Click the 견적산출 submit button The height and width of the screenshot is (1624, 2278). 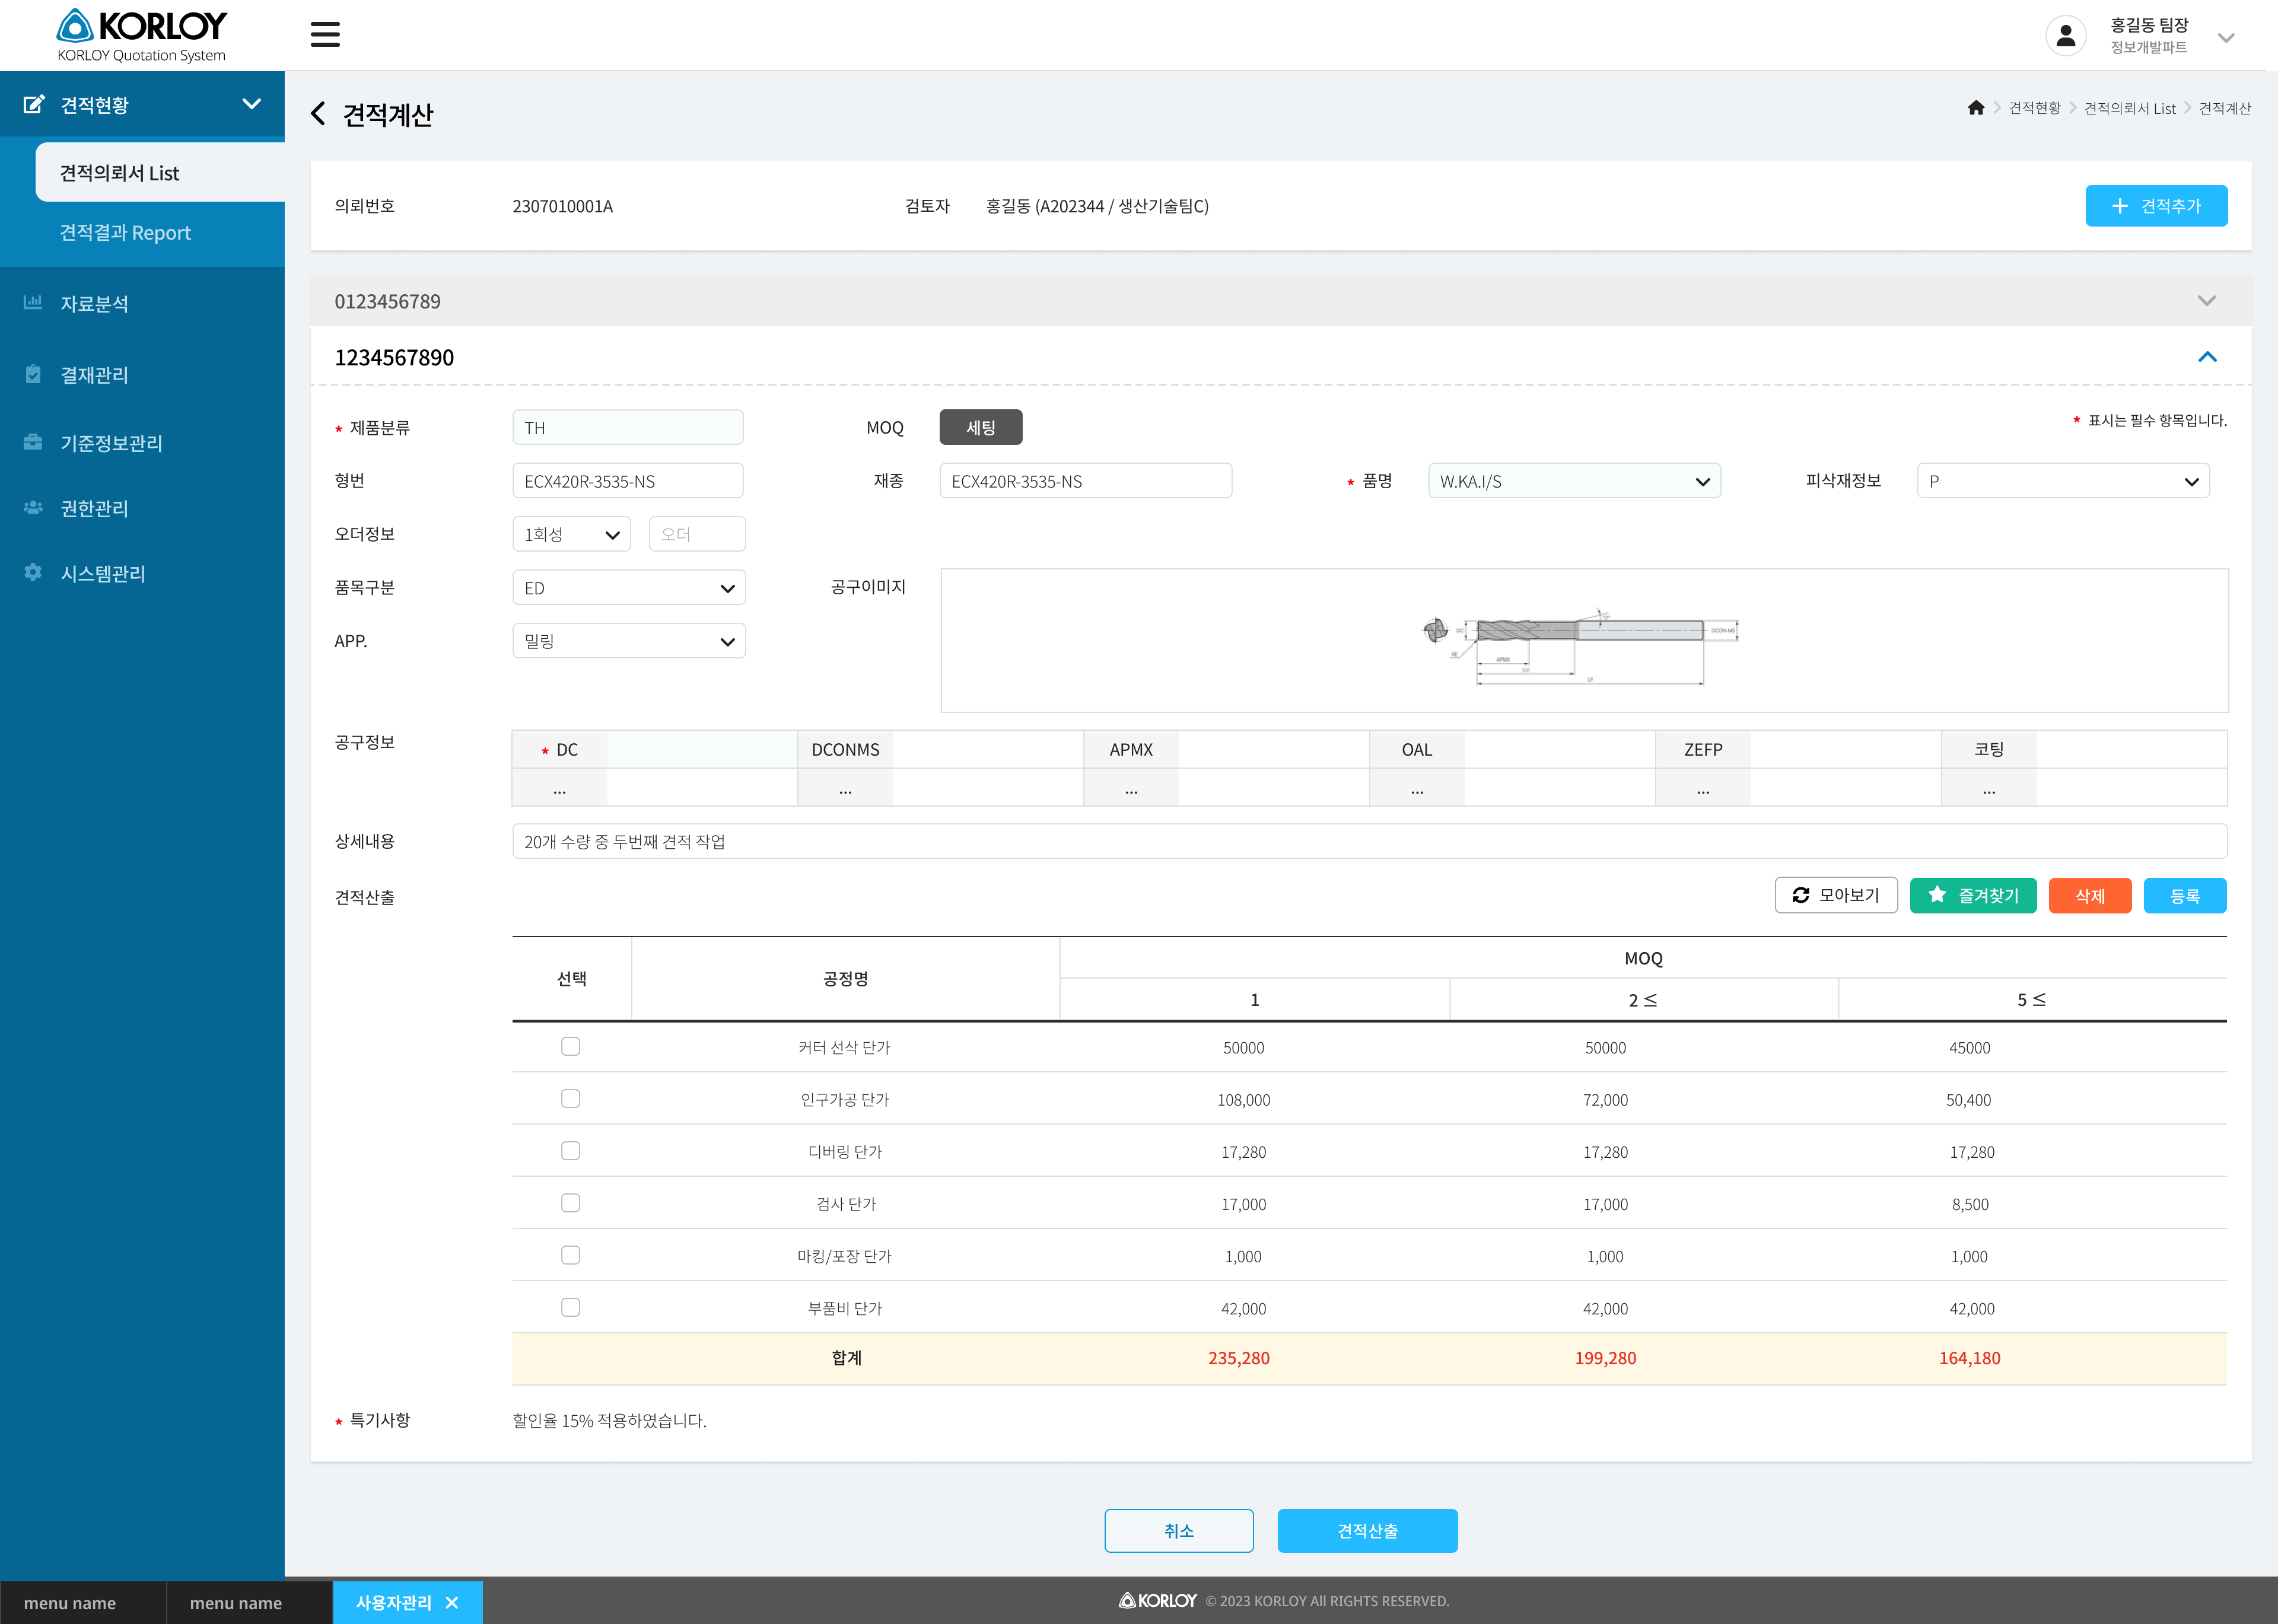[1367, 1530]
